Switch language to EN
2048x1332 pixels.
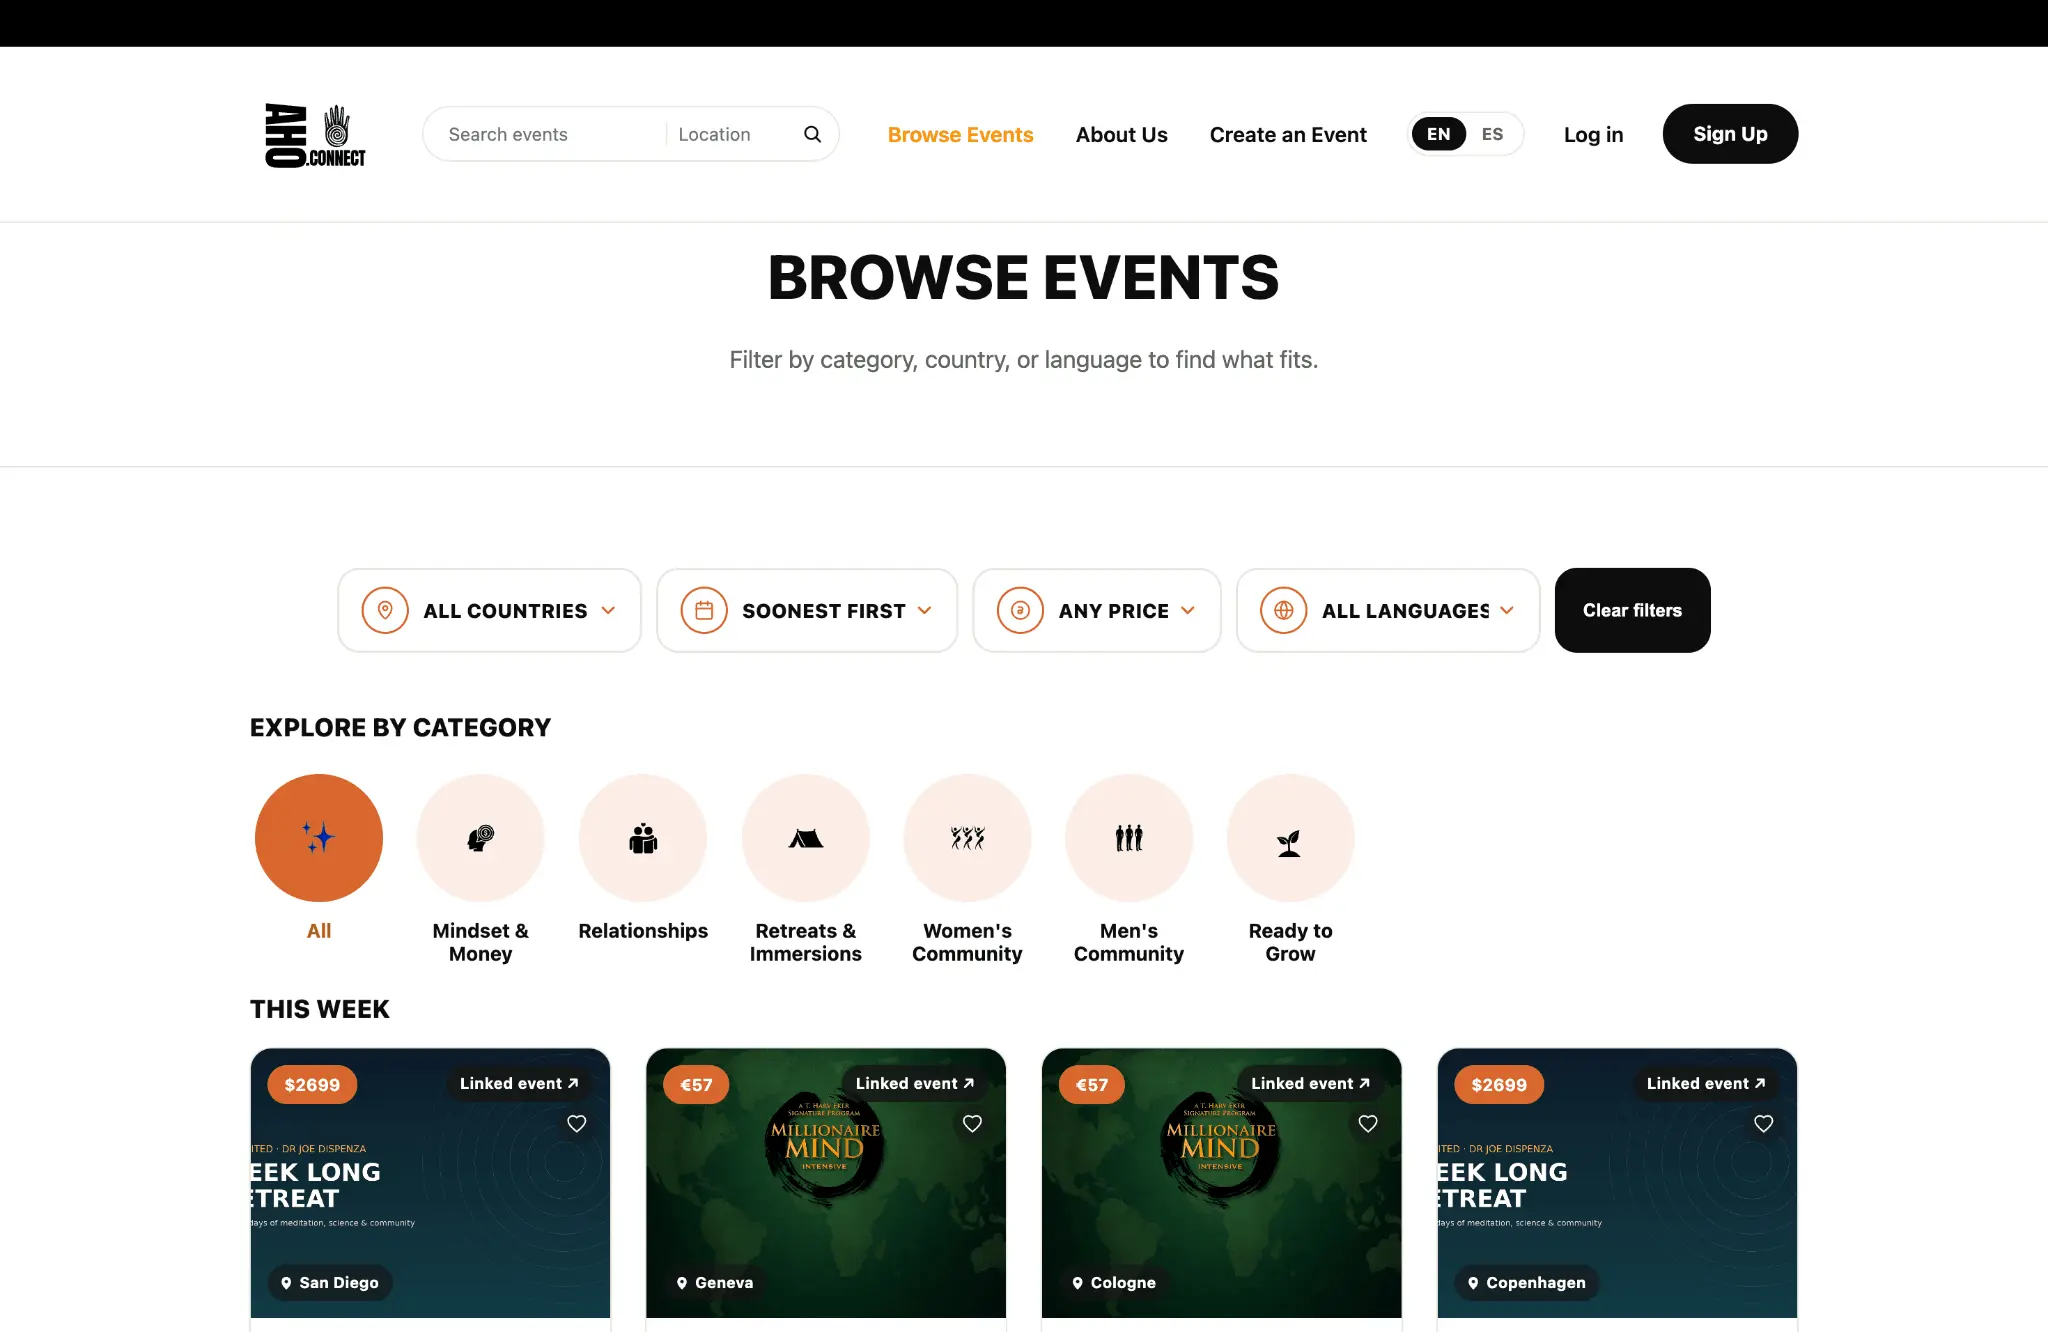coord(1439,134)
